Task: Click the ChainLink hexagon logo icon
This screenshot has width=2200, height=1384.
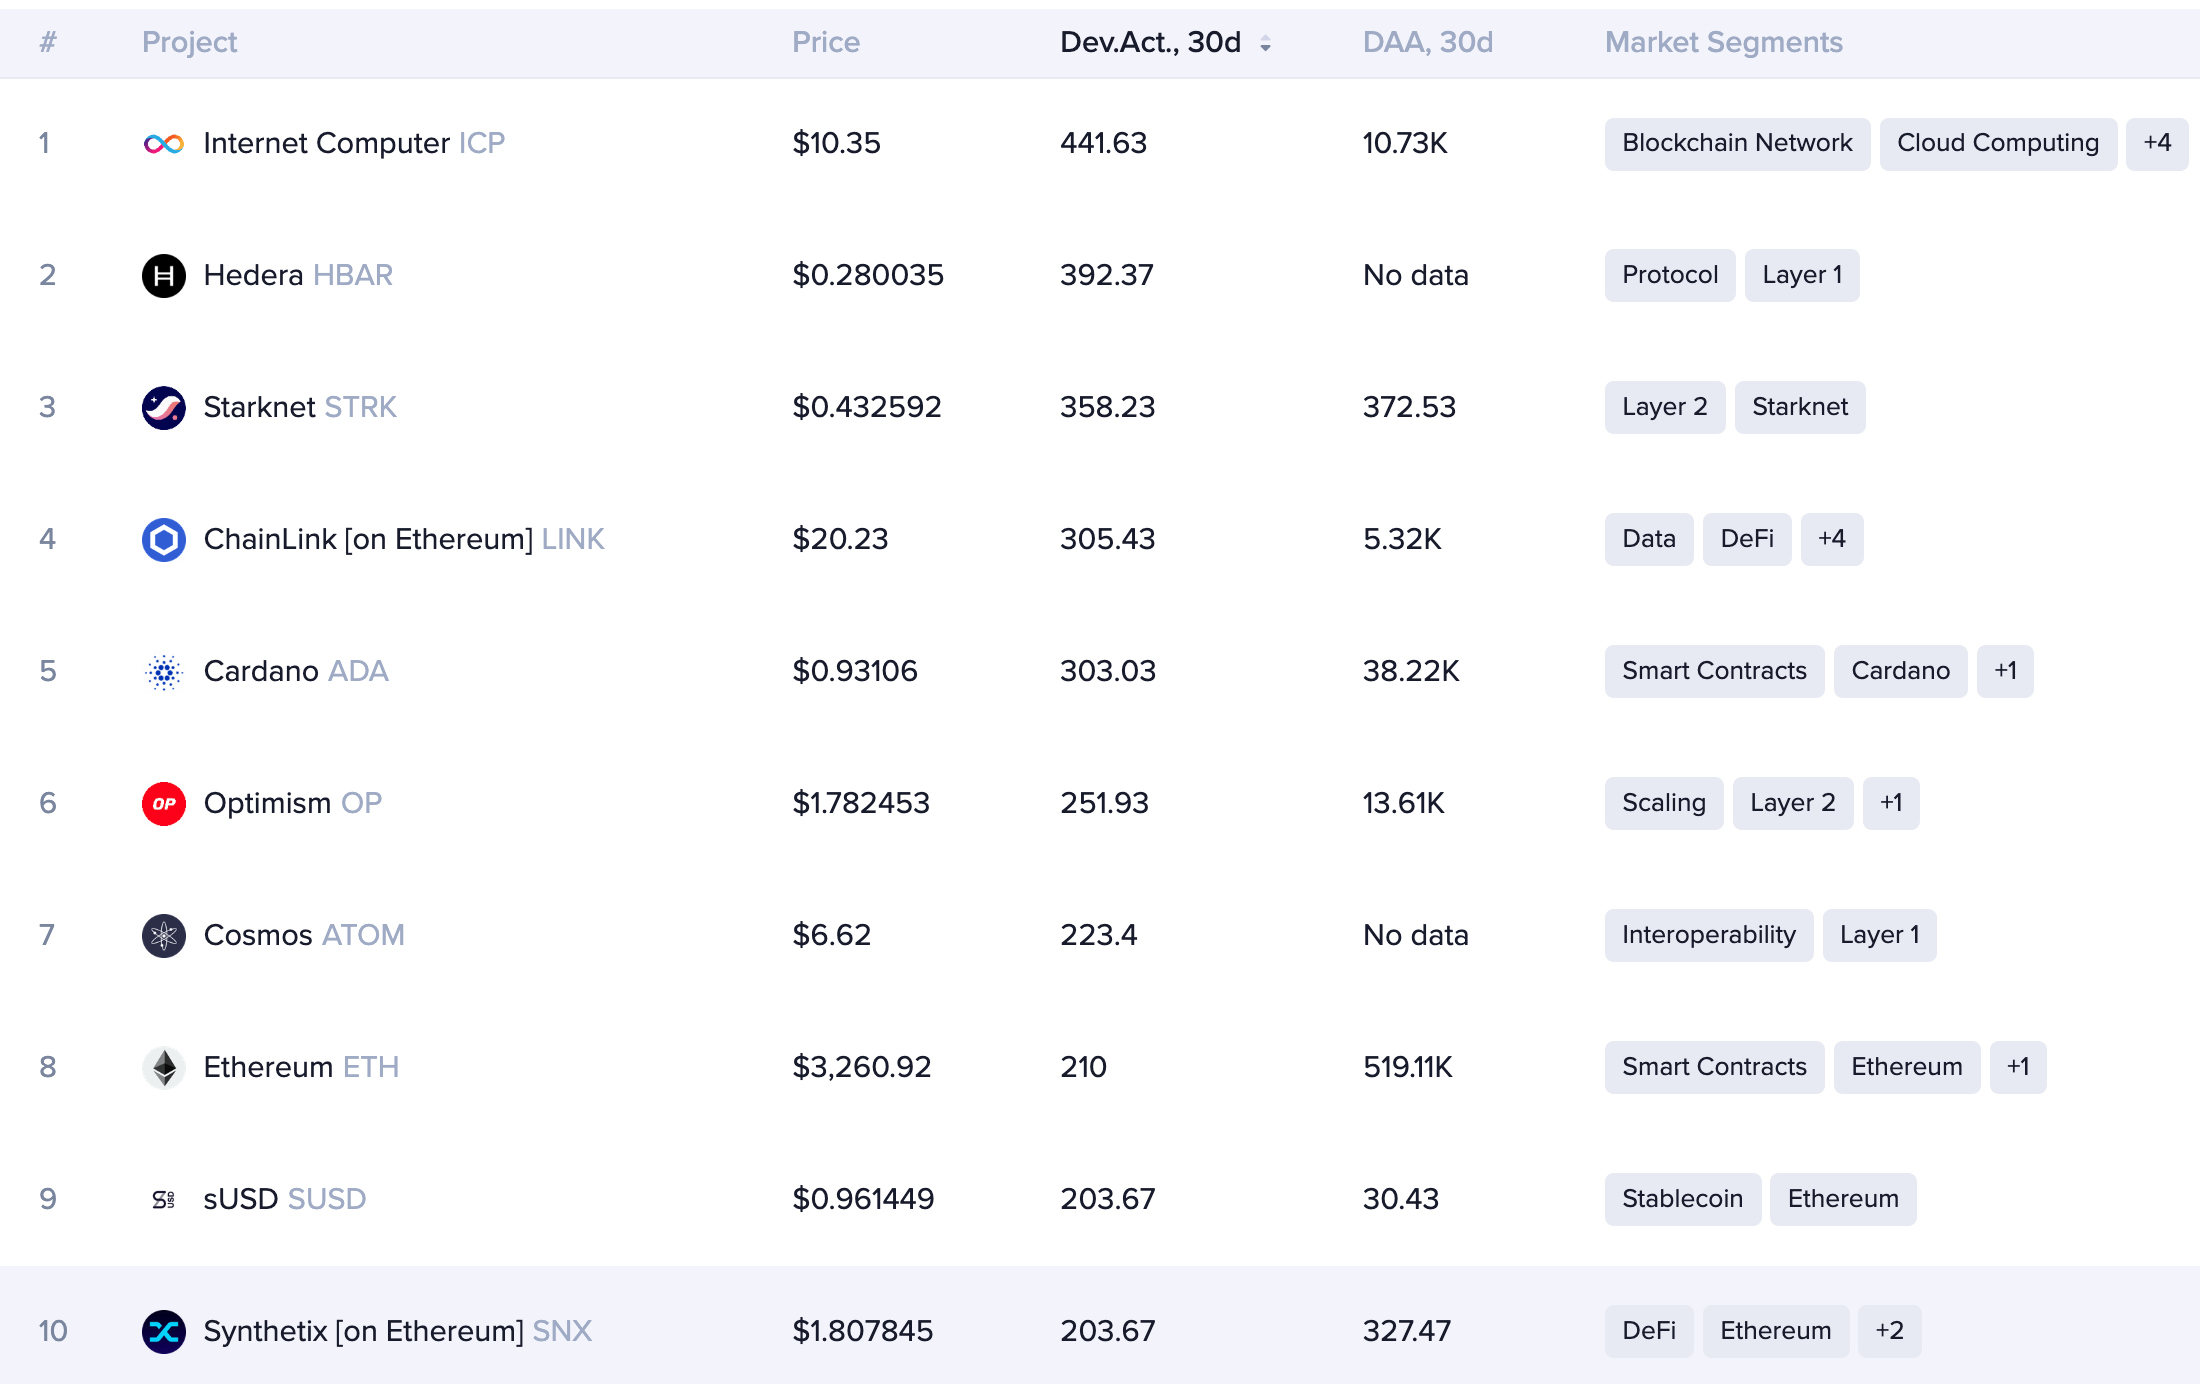Action: [164, 540]
